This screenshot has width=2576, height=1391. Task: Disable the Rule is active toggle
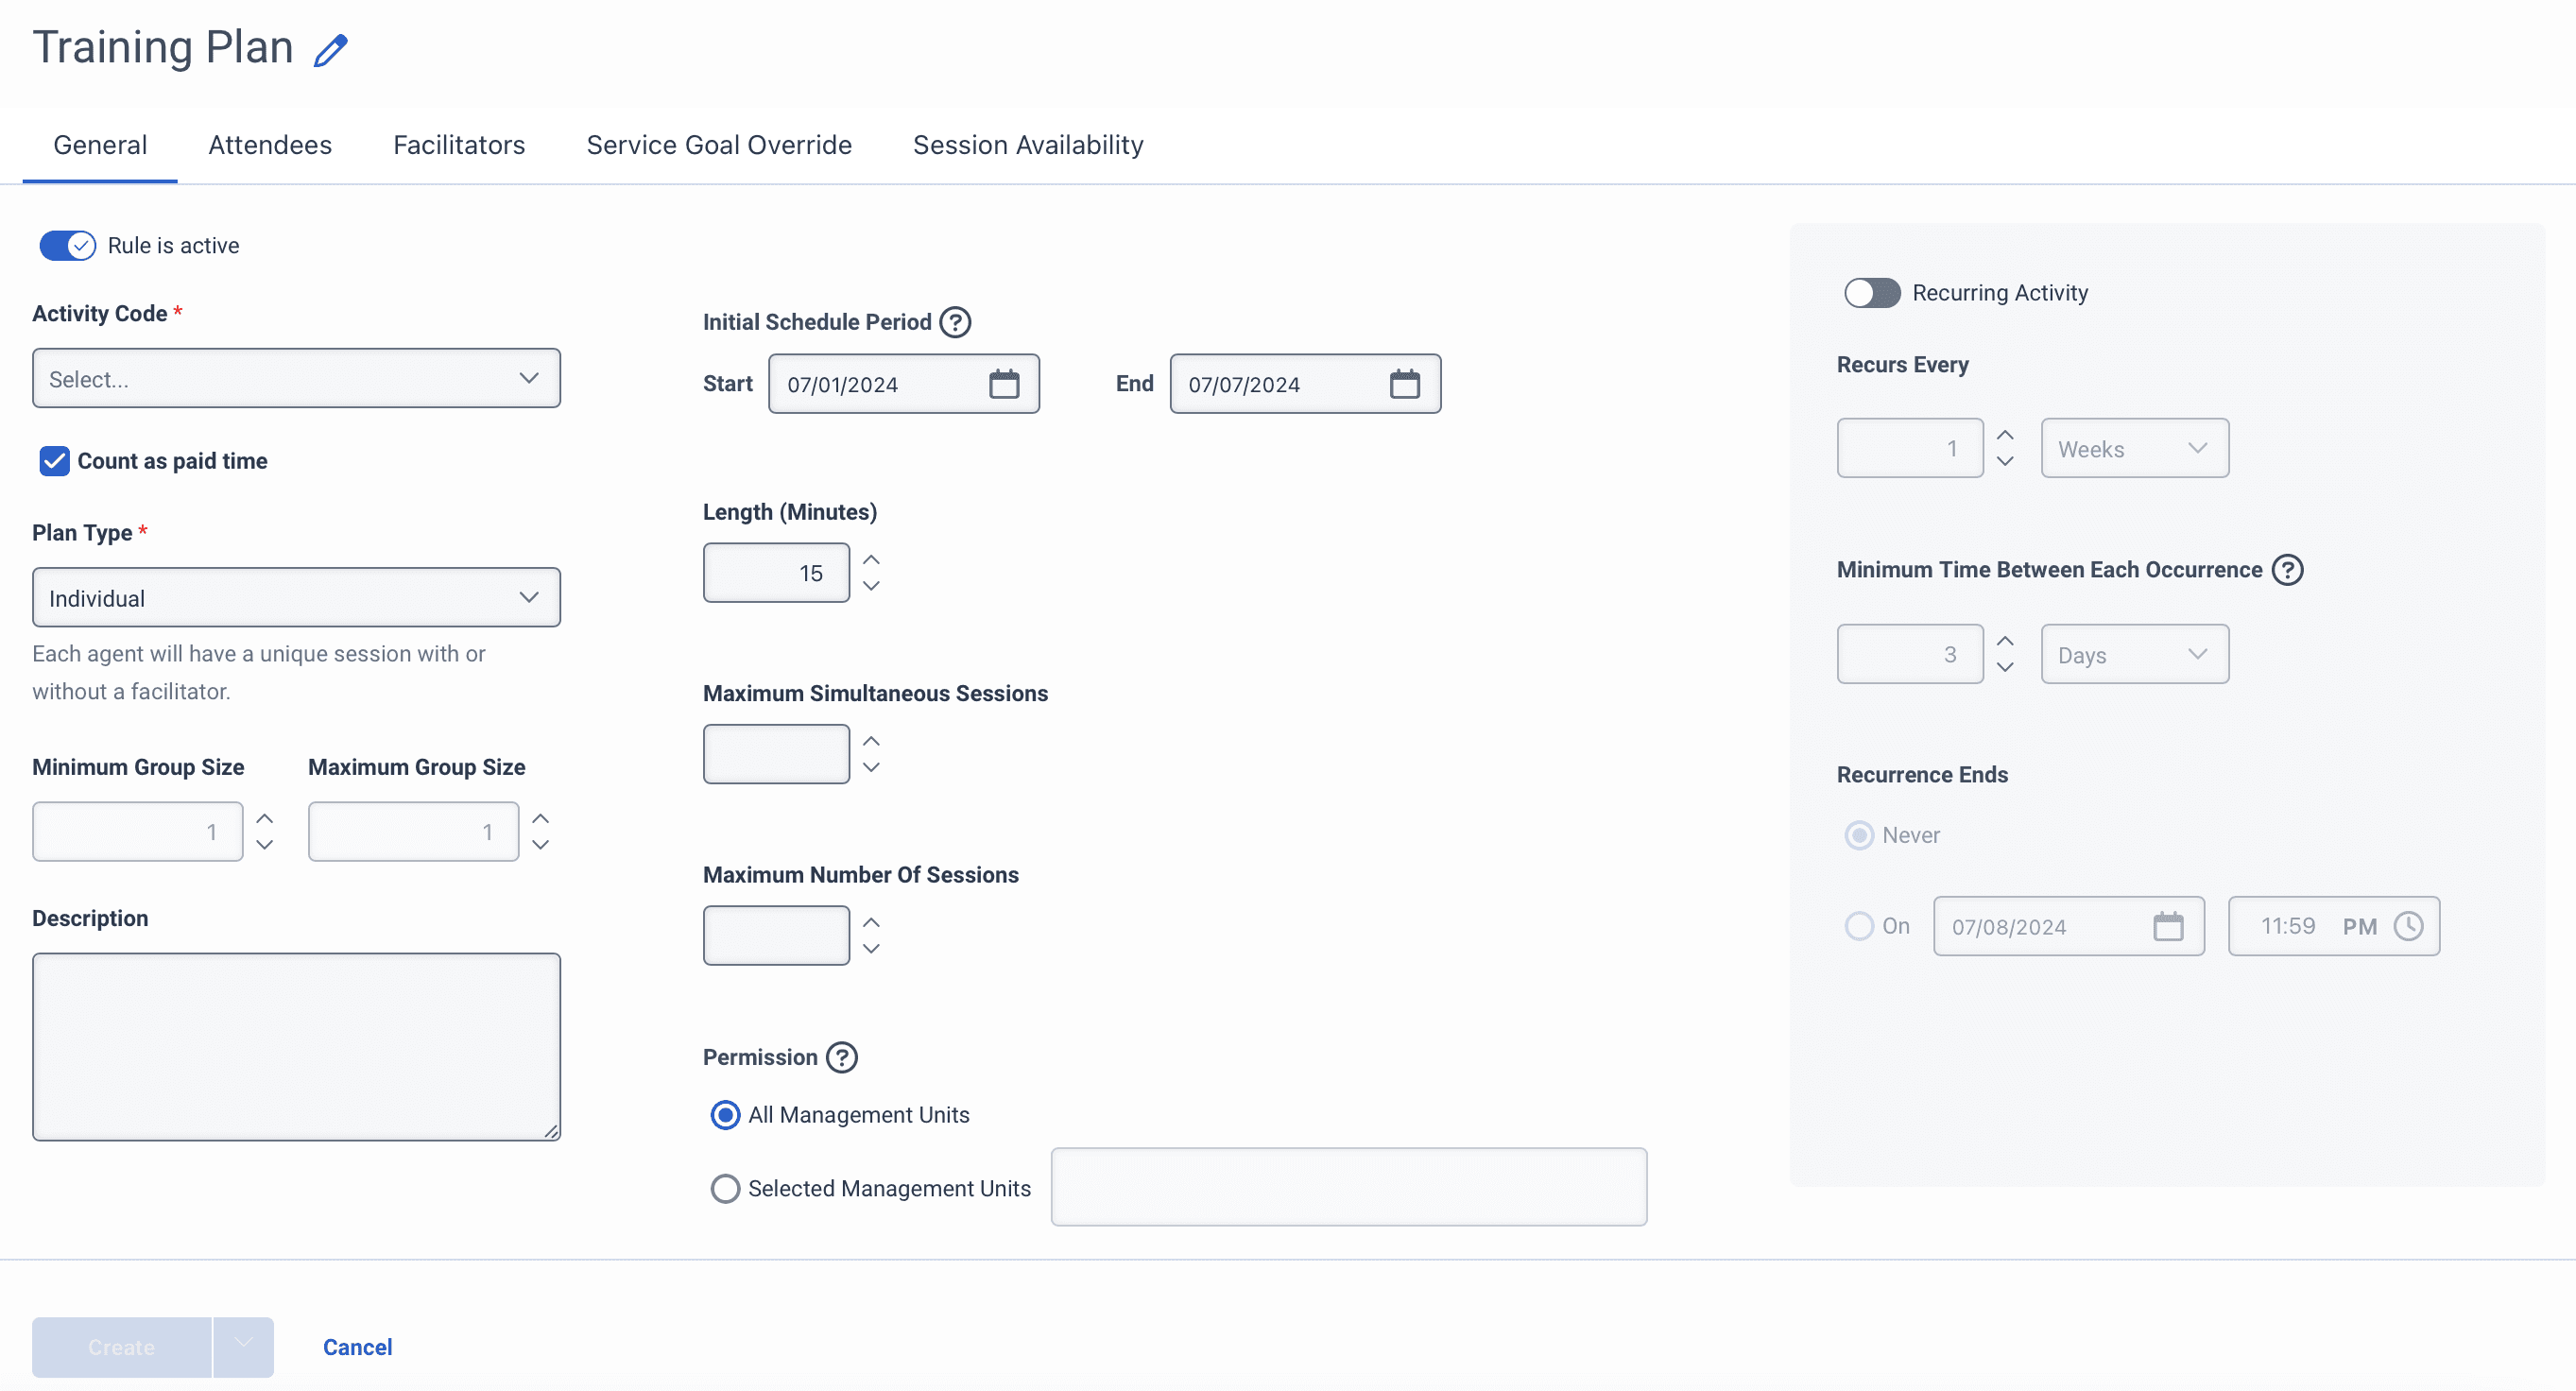[x=66, y=245]
